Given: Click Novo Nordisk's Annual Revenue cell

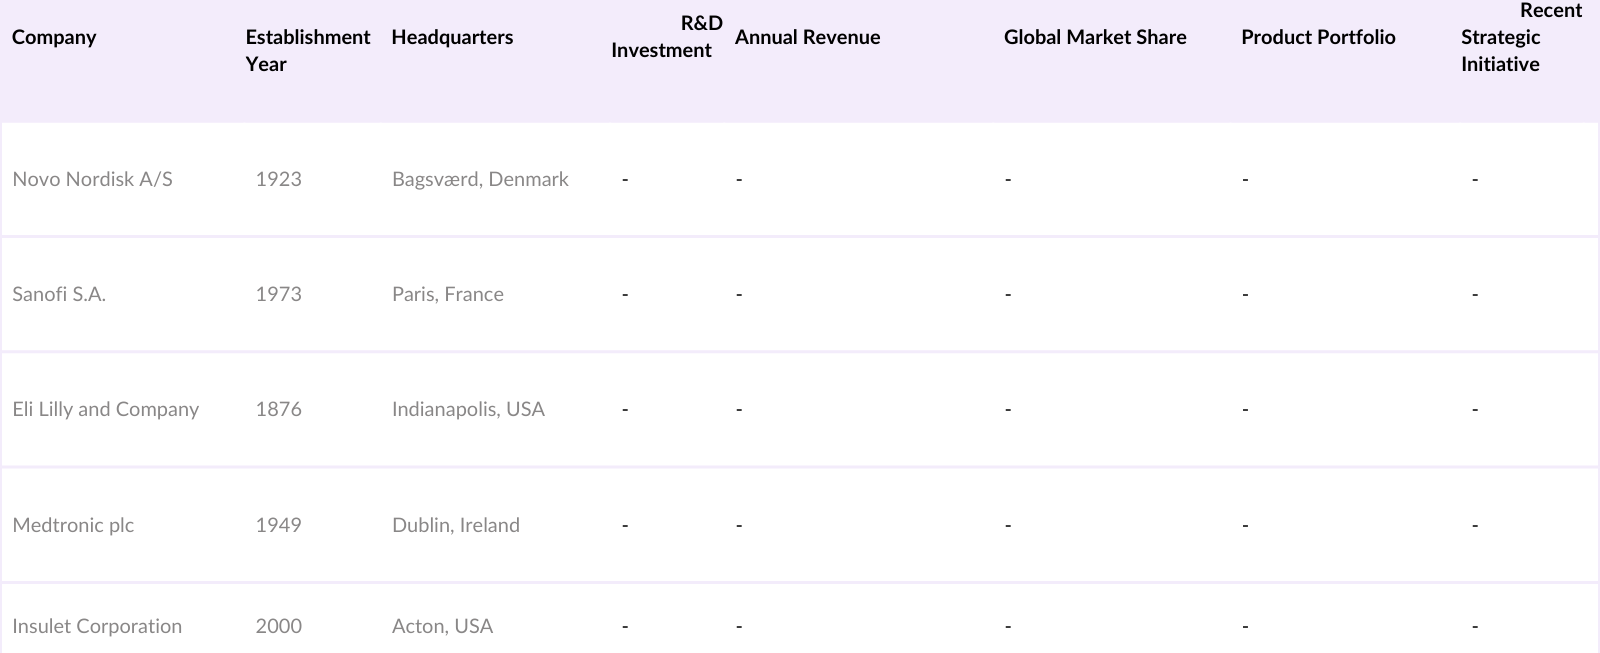Looking at the screenshot, I should tap(739, 179).
